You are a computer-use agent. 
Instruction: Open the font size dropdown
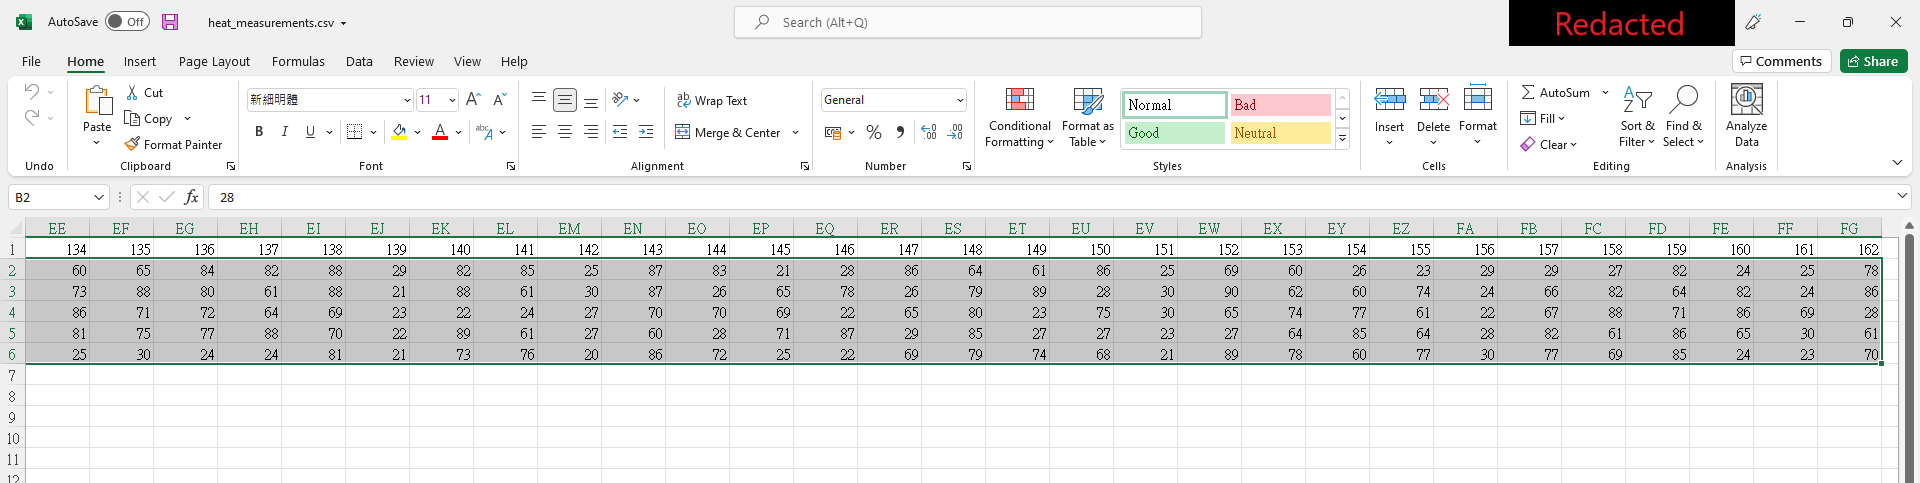click(x=452, y=100)
